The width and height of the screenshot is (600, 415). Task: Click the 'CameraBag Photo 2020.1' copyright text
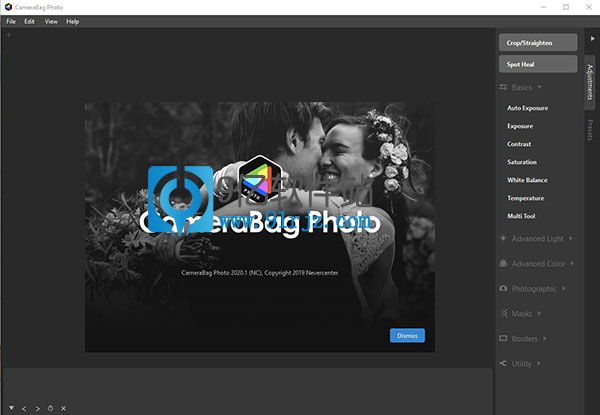[260, 273]
